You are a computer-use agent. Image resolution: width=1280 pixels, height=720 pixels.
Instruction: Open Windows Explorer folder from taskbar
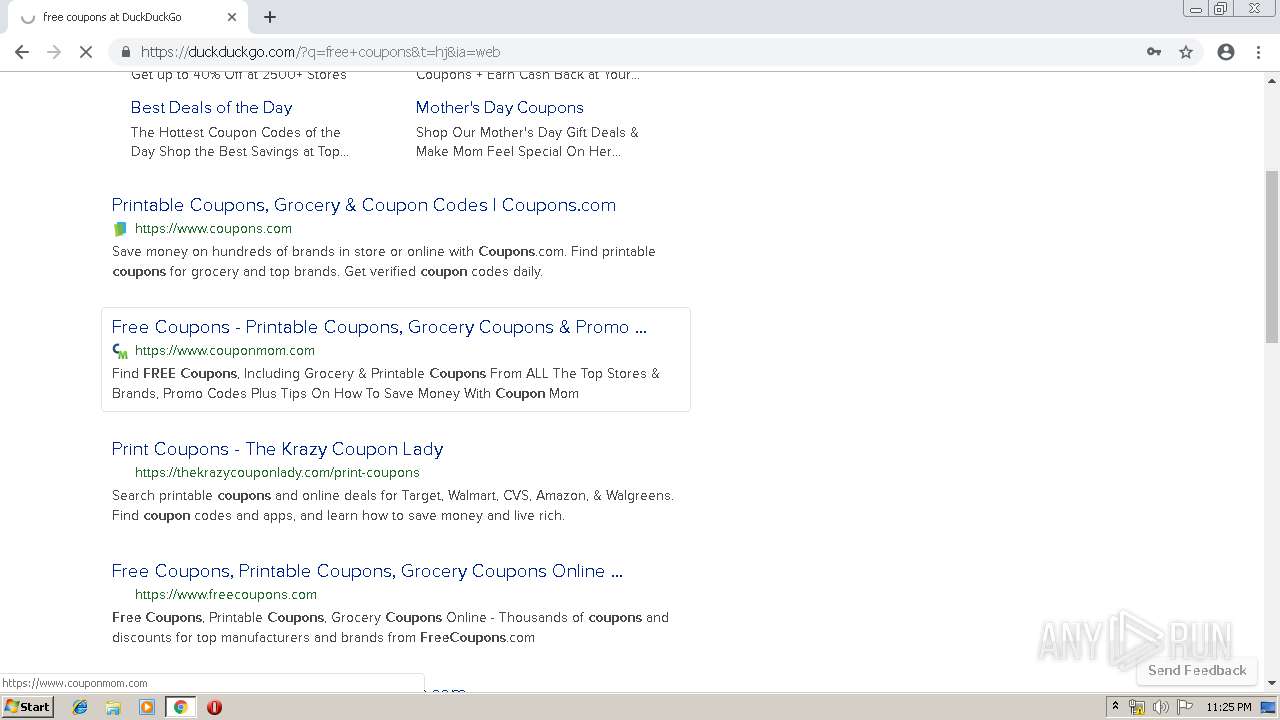113,707
